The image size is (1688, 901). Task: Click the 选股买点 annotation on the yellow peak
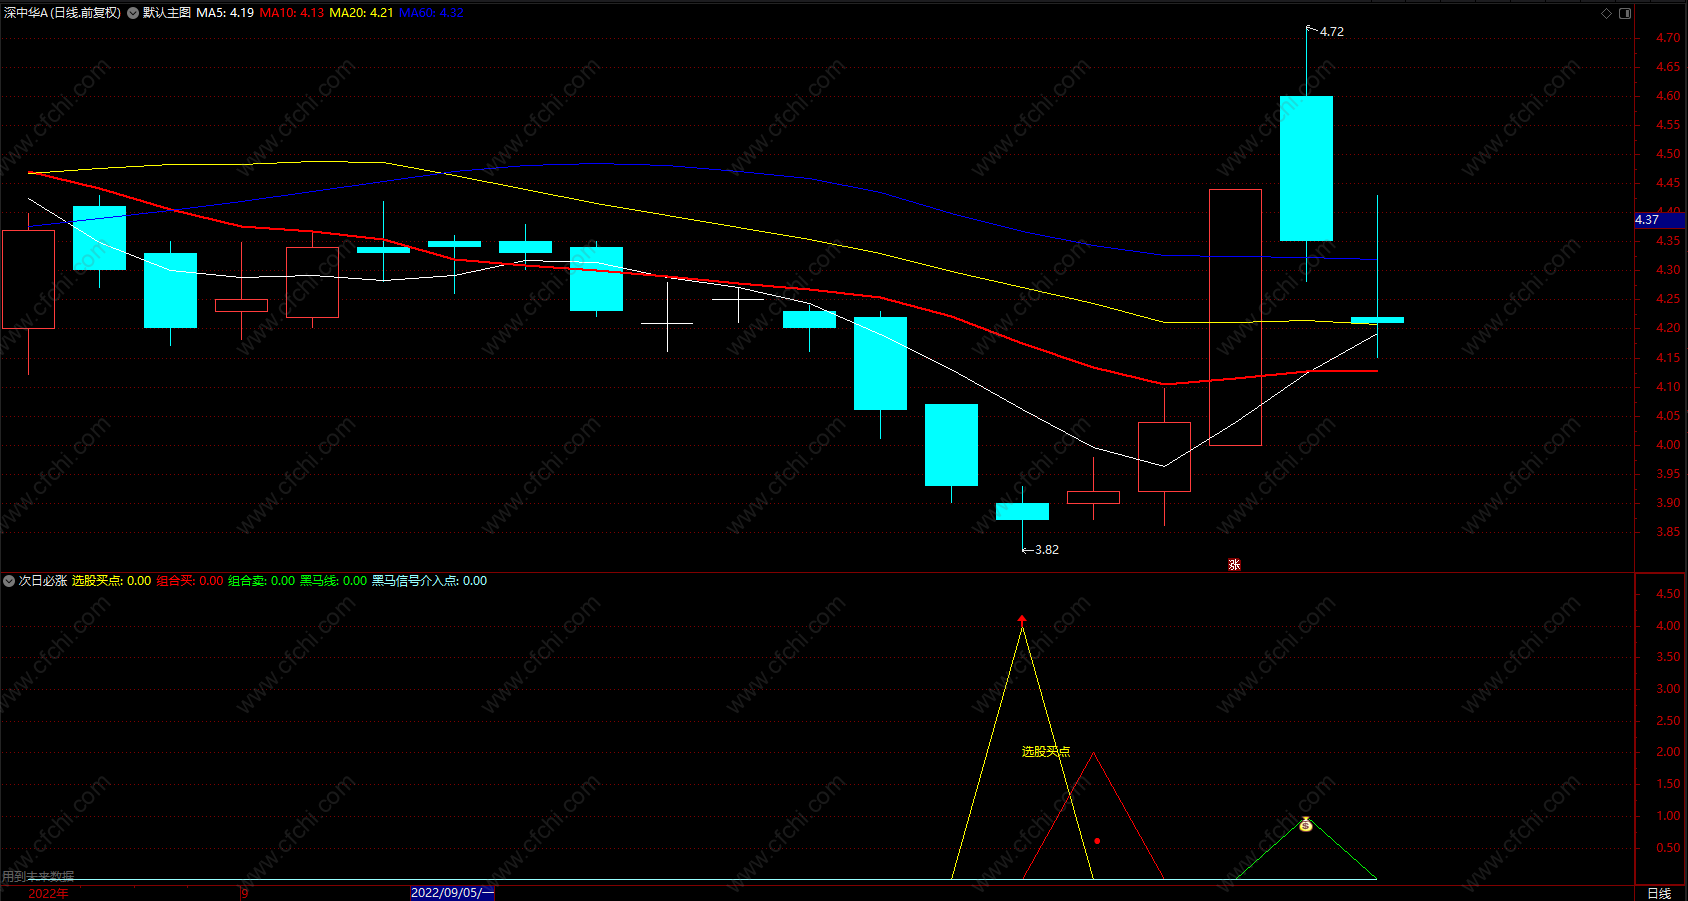[1046, 752]
